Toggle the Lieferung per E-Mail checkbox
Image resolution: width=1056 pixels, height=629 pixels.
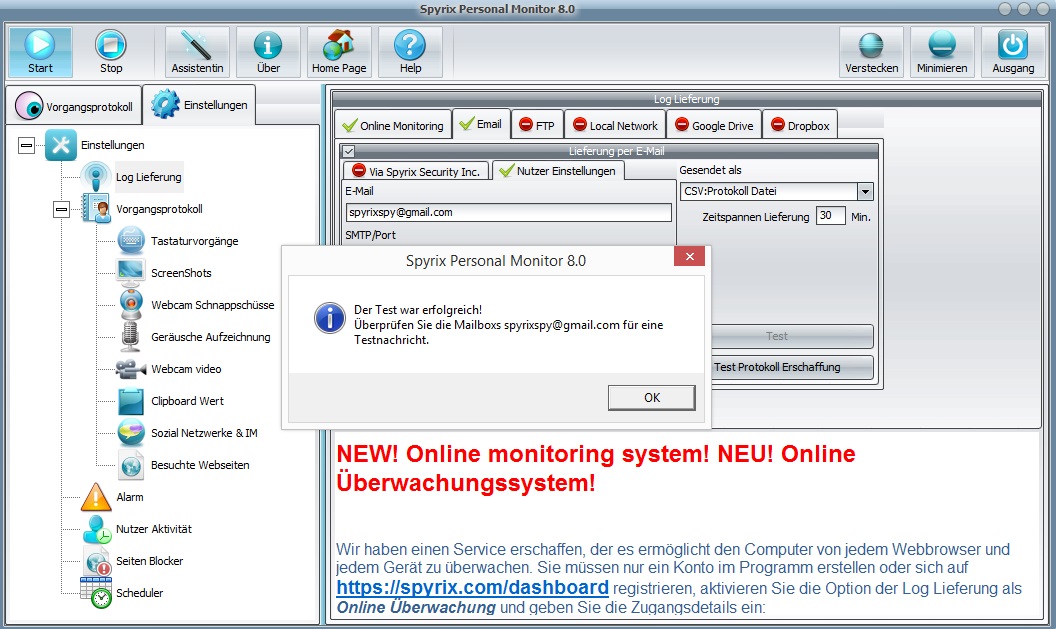(348, 152)
